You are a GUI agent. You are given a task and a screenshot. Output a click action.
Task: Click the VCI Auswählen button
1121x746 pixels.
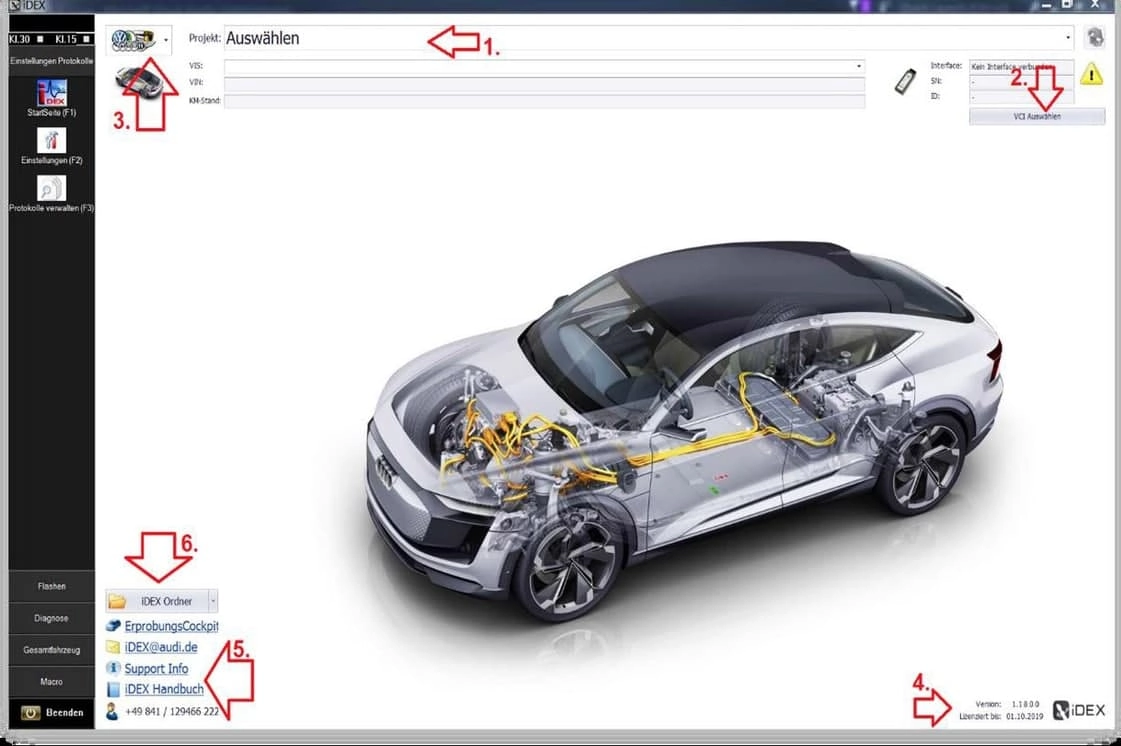(1037, 117)
